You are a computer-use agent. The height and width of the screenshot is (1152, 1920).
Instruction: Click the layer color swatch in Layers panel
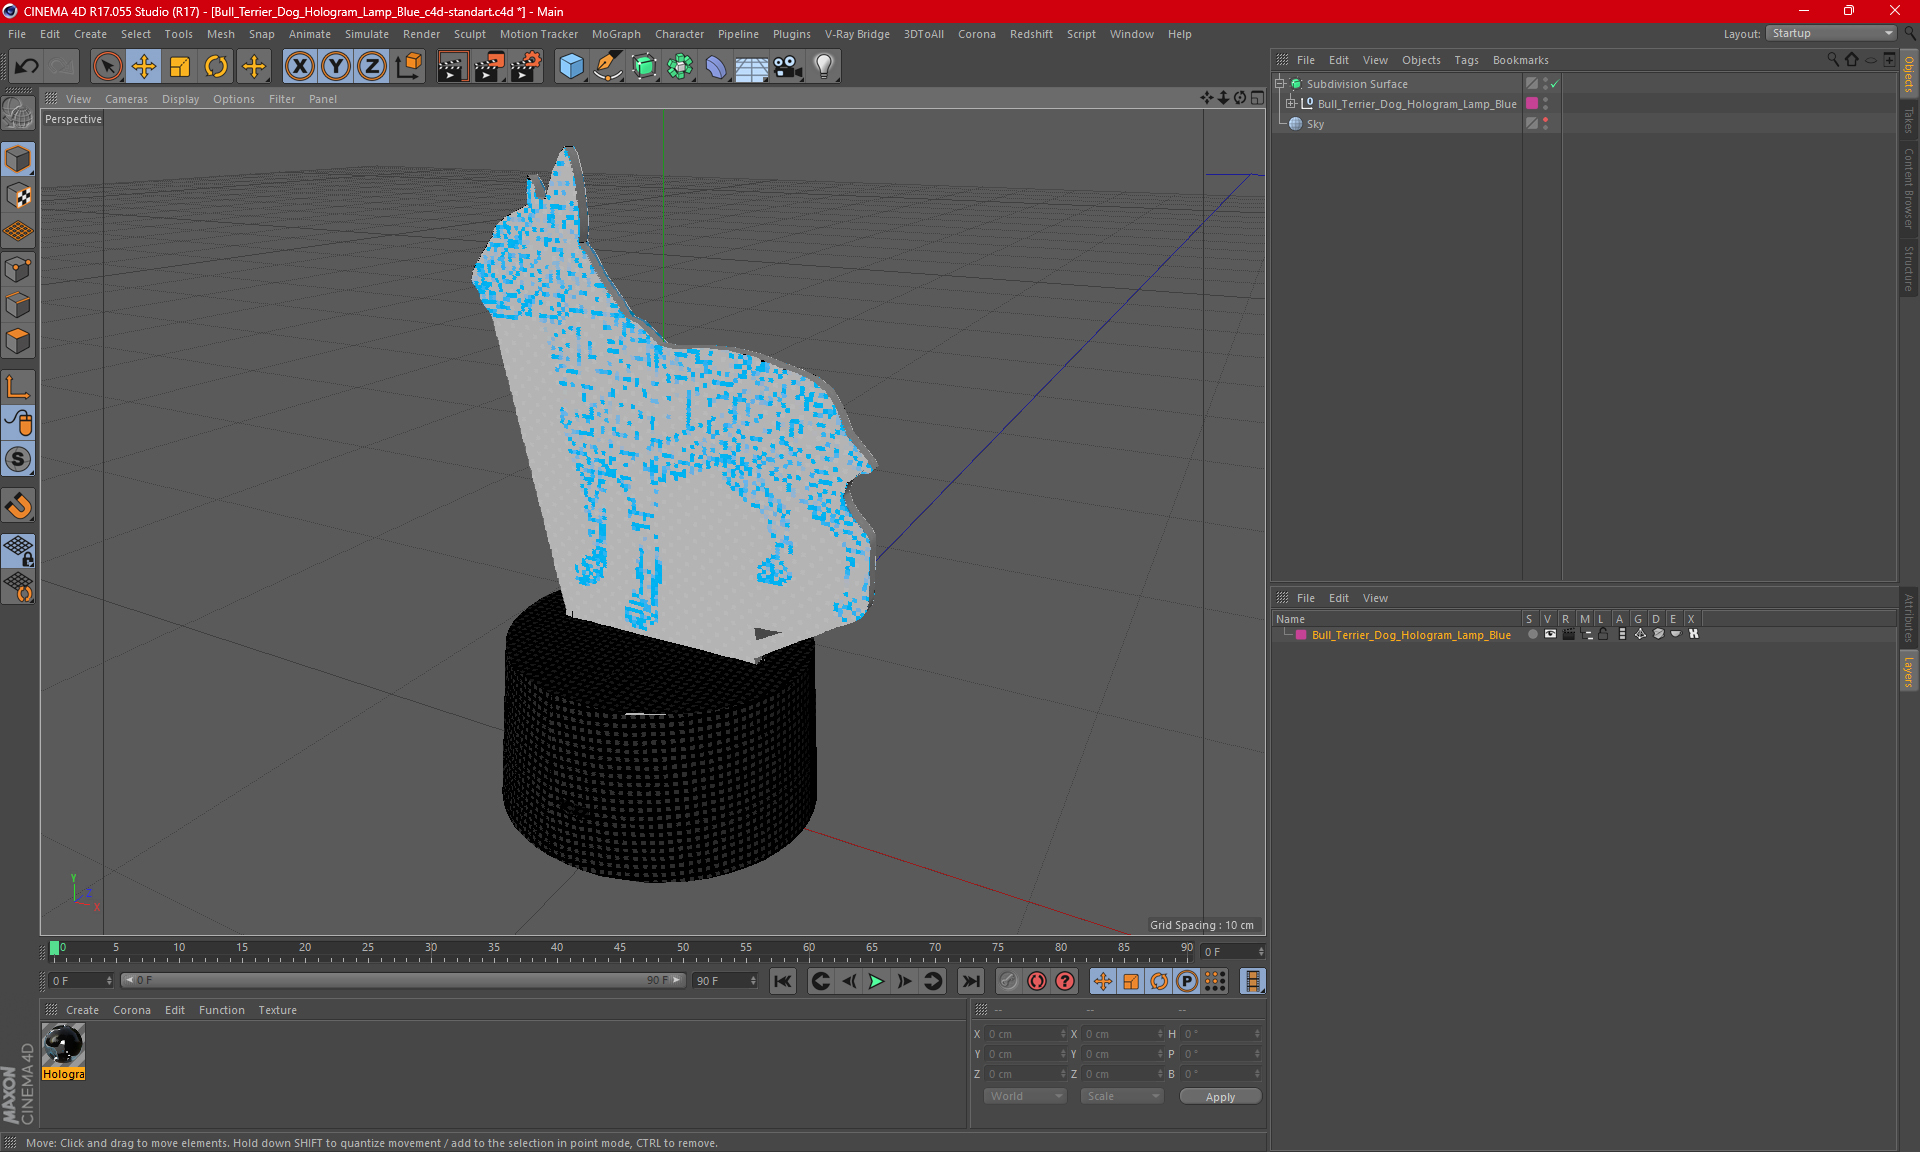pos(1301,635)
